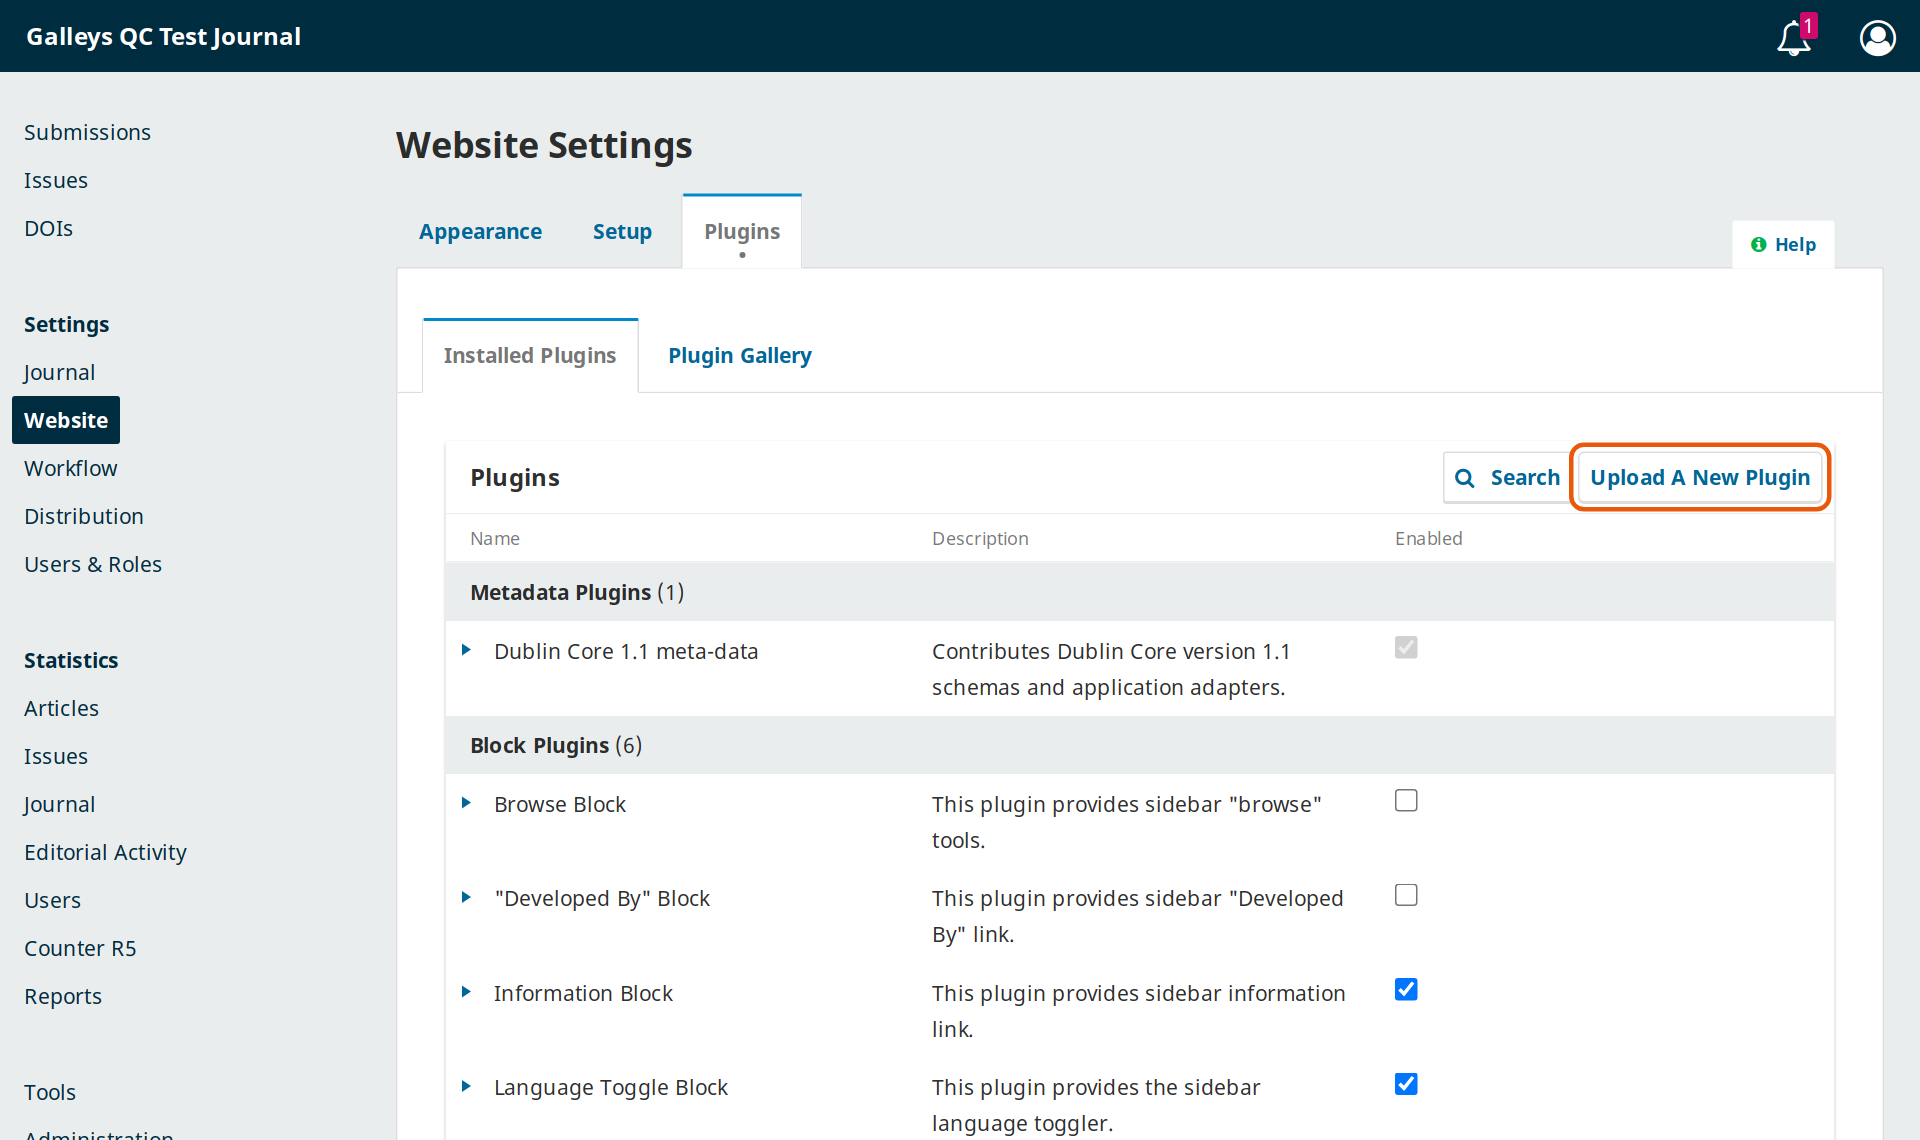Select the Installed Plugins tab
Screen dimensions: 1920x1140
tap(530, 356)
